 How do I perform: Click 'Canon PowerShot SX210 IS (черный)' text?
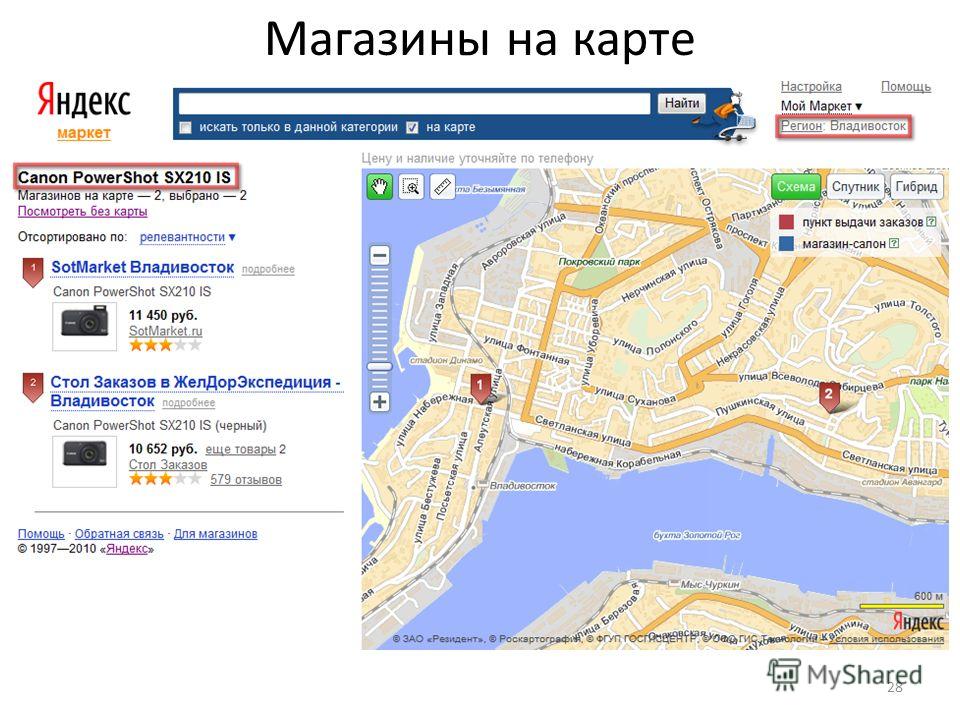[x=160, y=426]
